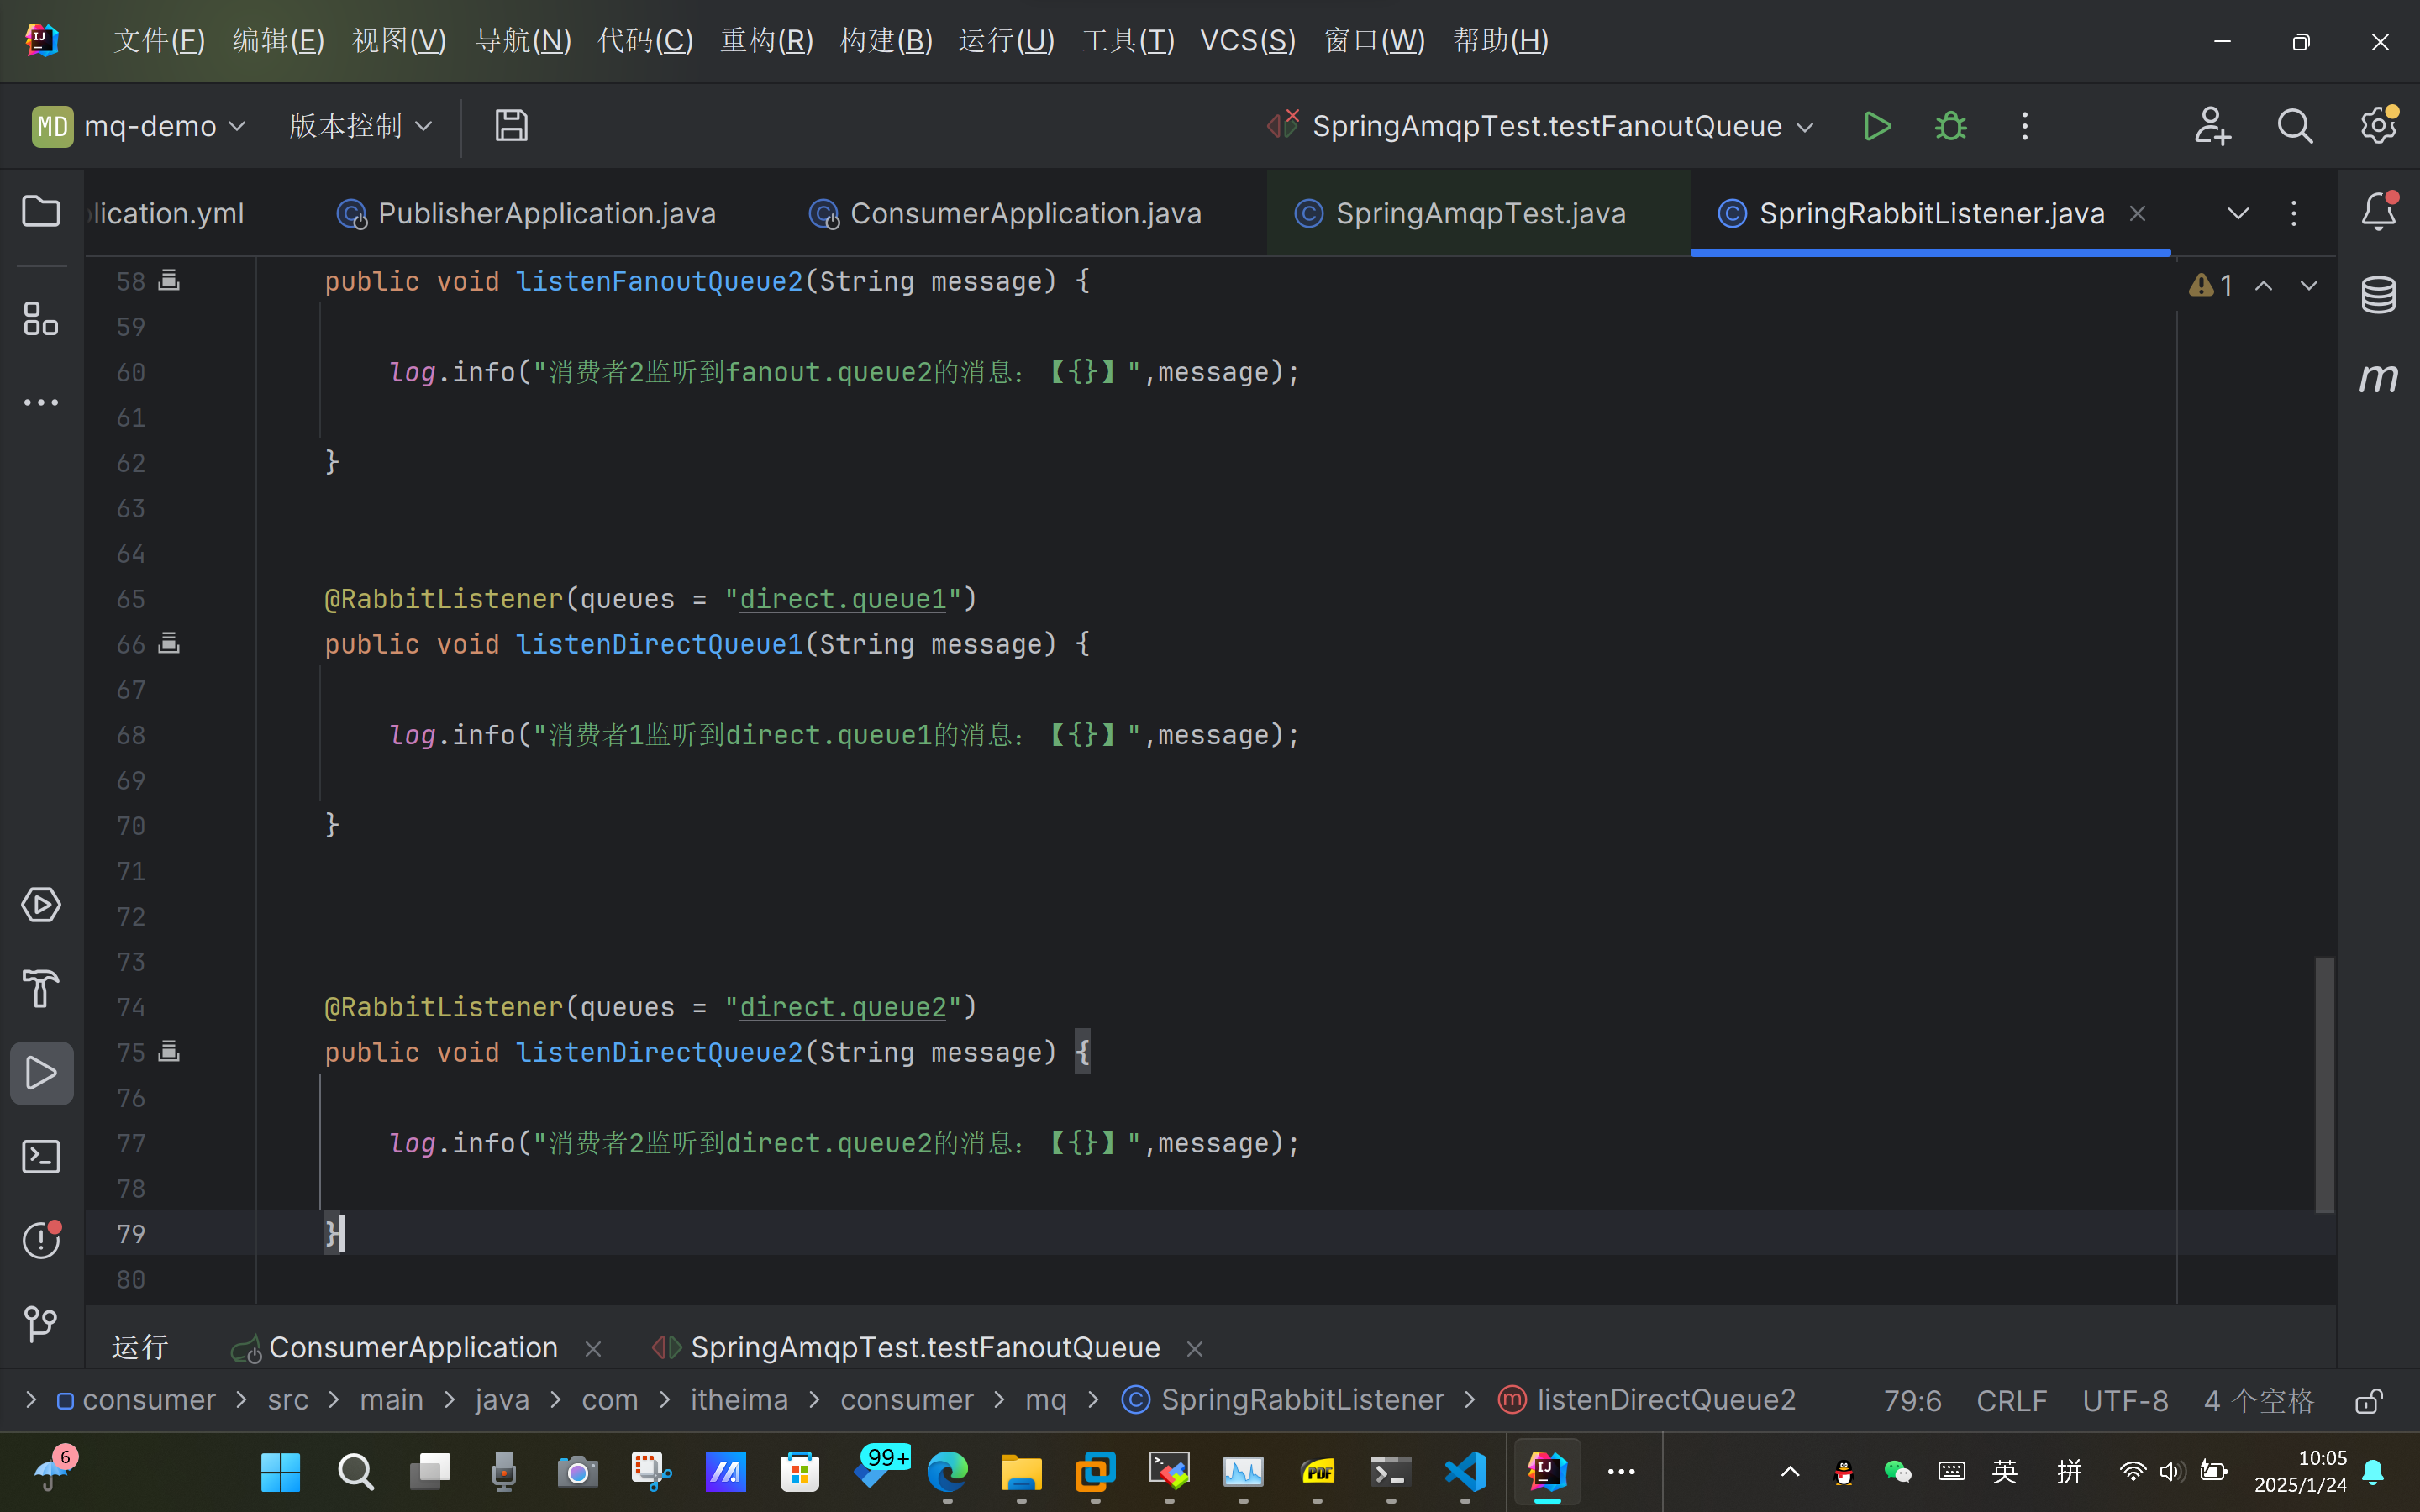The width and height of the screenshot is (2420, 1512).
Task: Open Microsoft Edge from the taskbar
Action: pos(947,1471)
